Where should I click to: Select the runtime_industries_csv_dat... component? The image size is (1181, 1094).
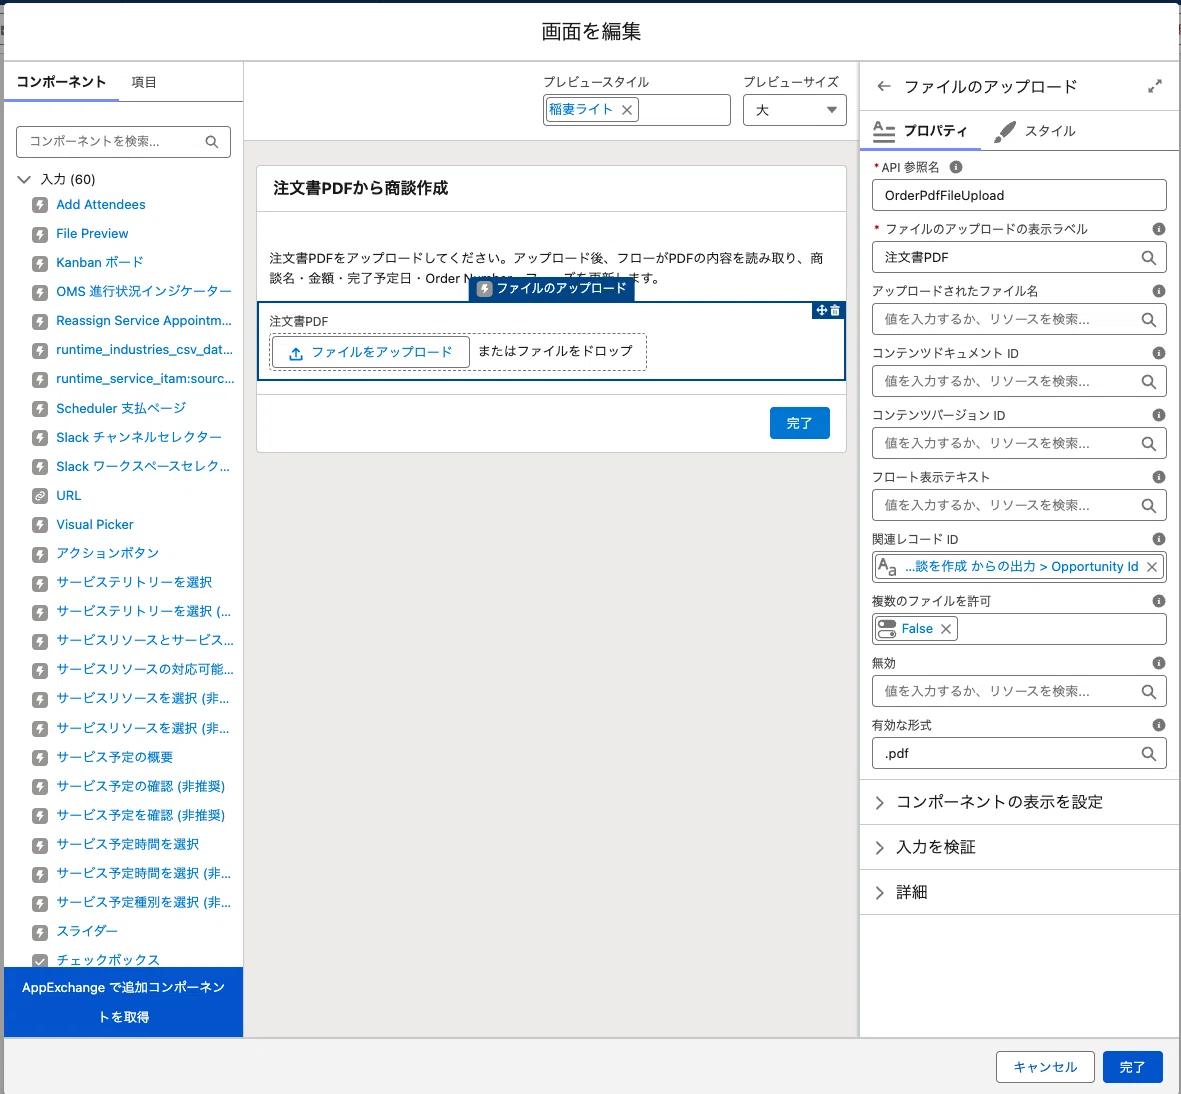click(x=144, y=350)
